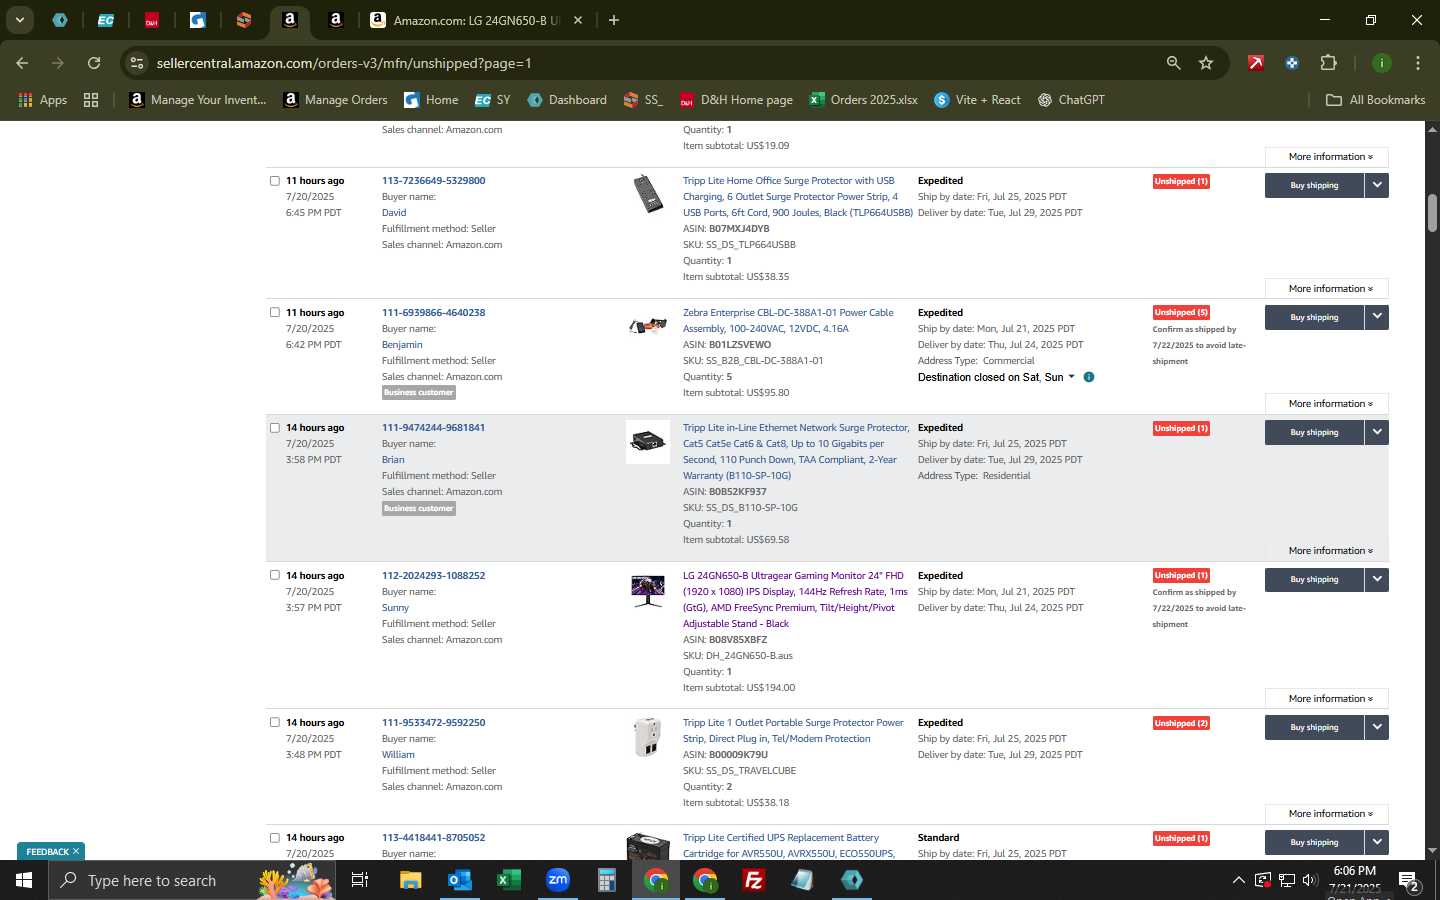Open the Manage Your Inventory bookmark
1440x900 pixels.
click(198, 100)
